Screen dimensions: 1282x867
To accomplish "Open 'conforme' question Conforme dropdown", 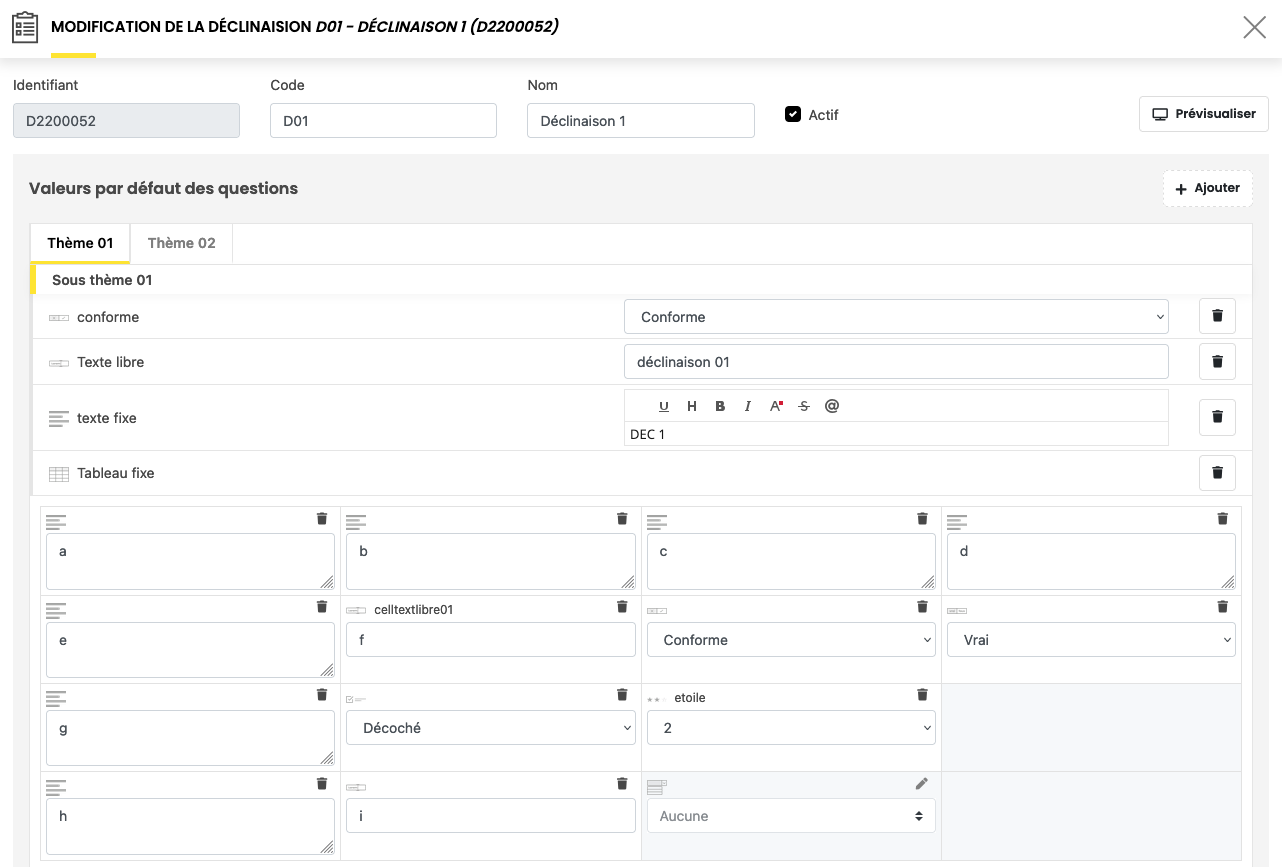I will pos(896,317).
